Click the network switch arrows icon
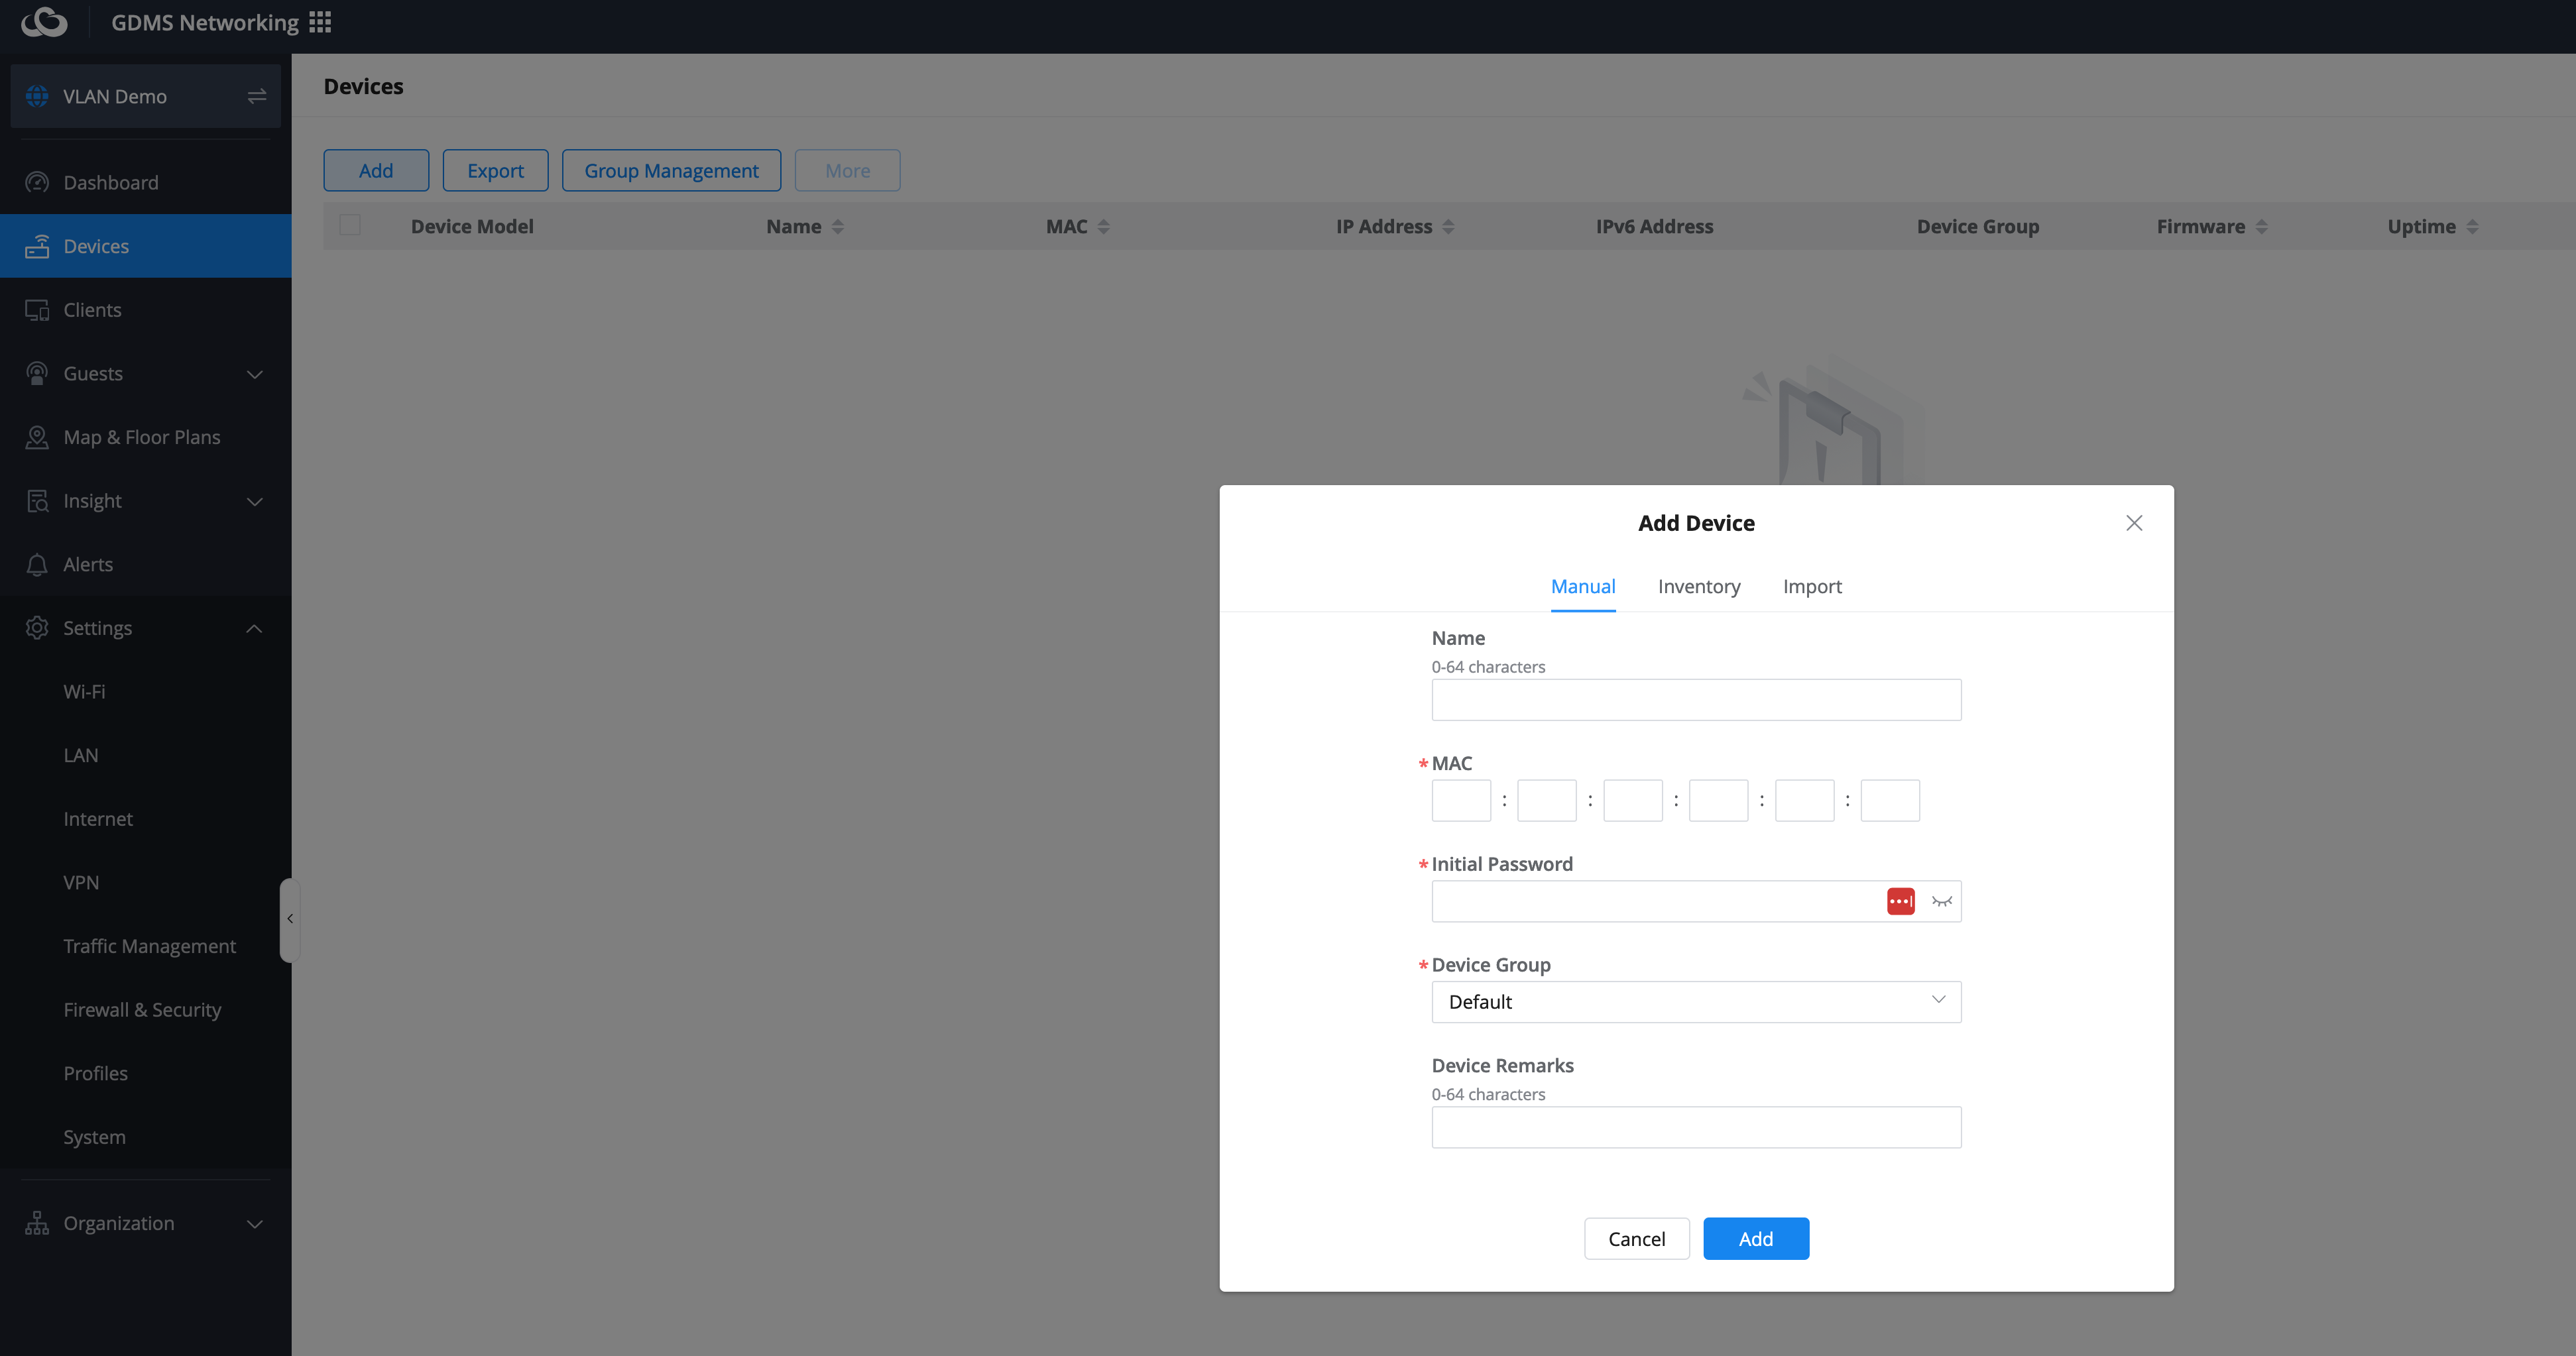 (x=256, y=96)
